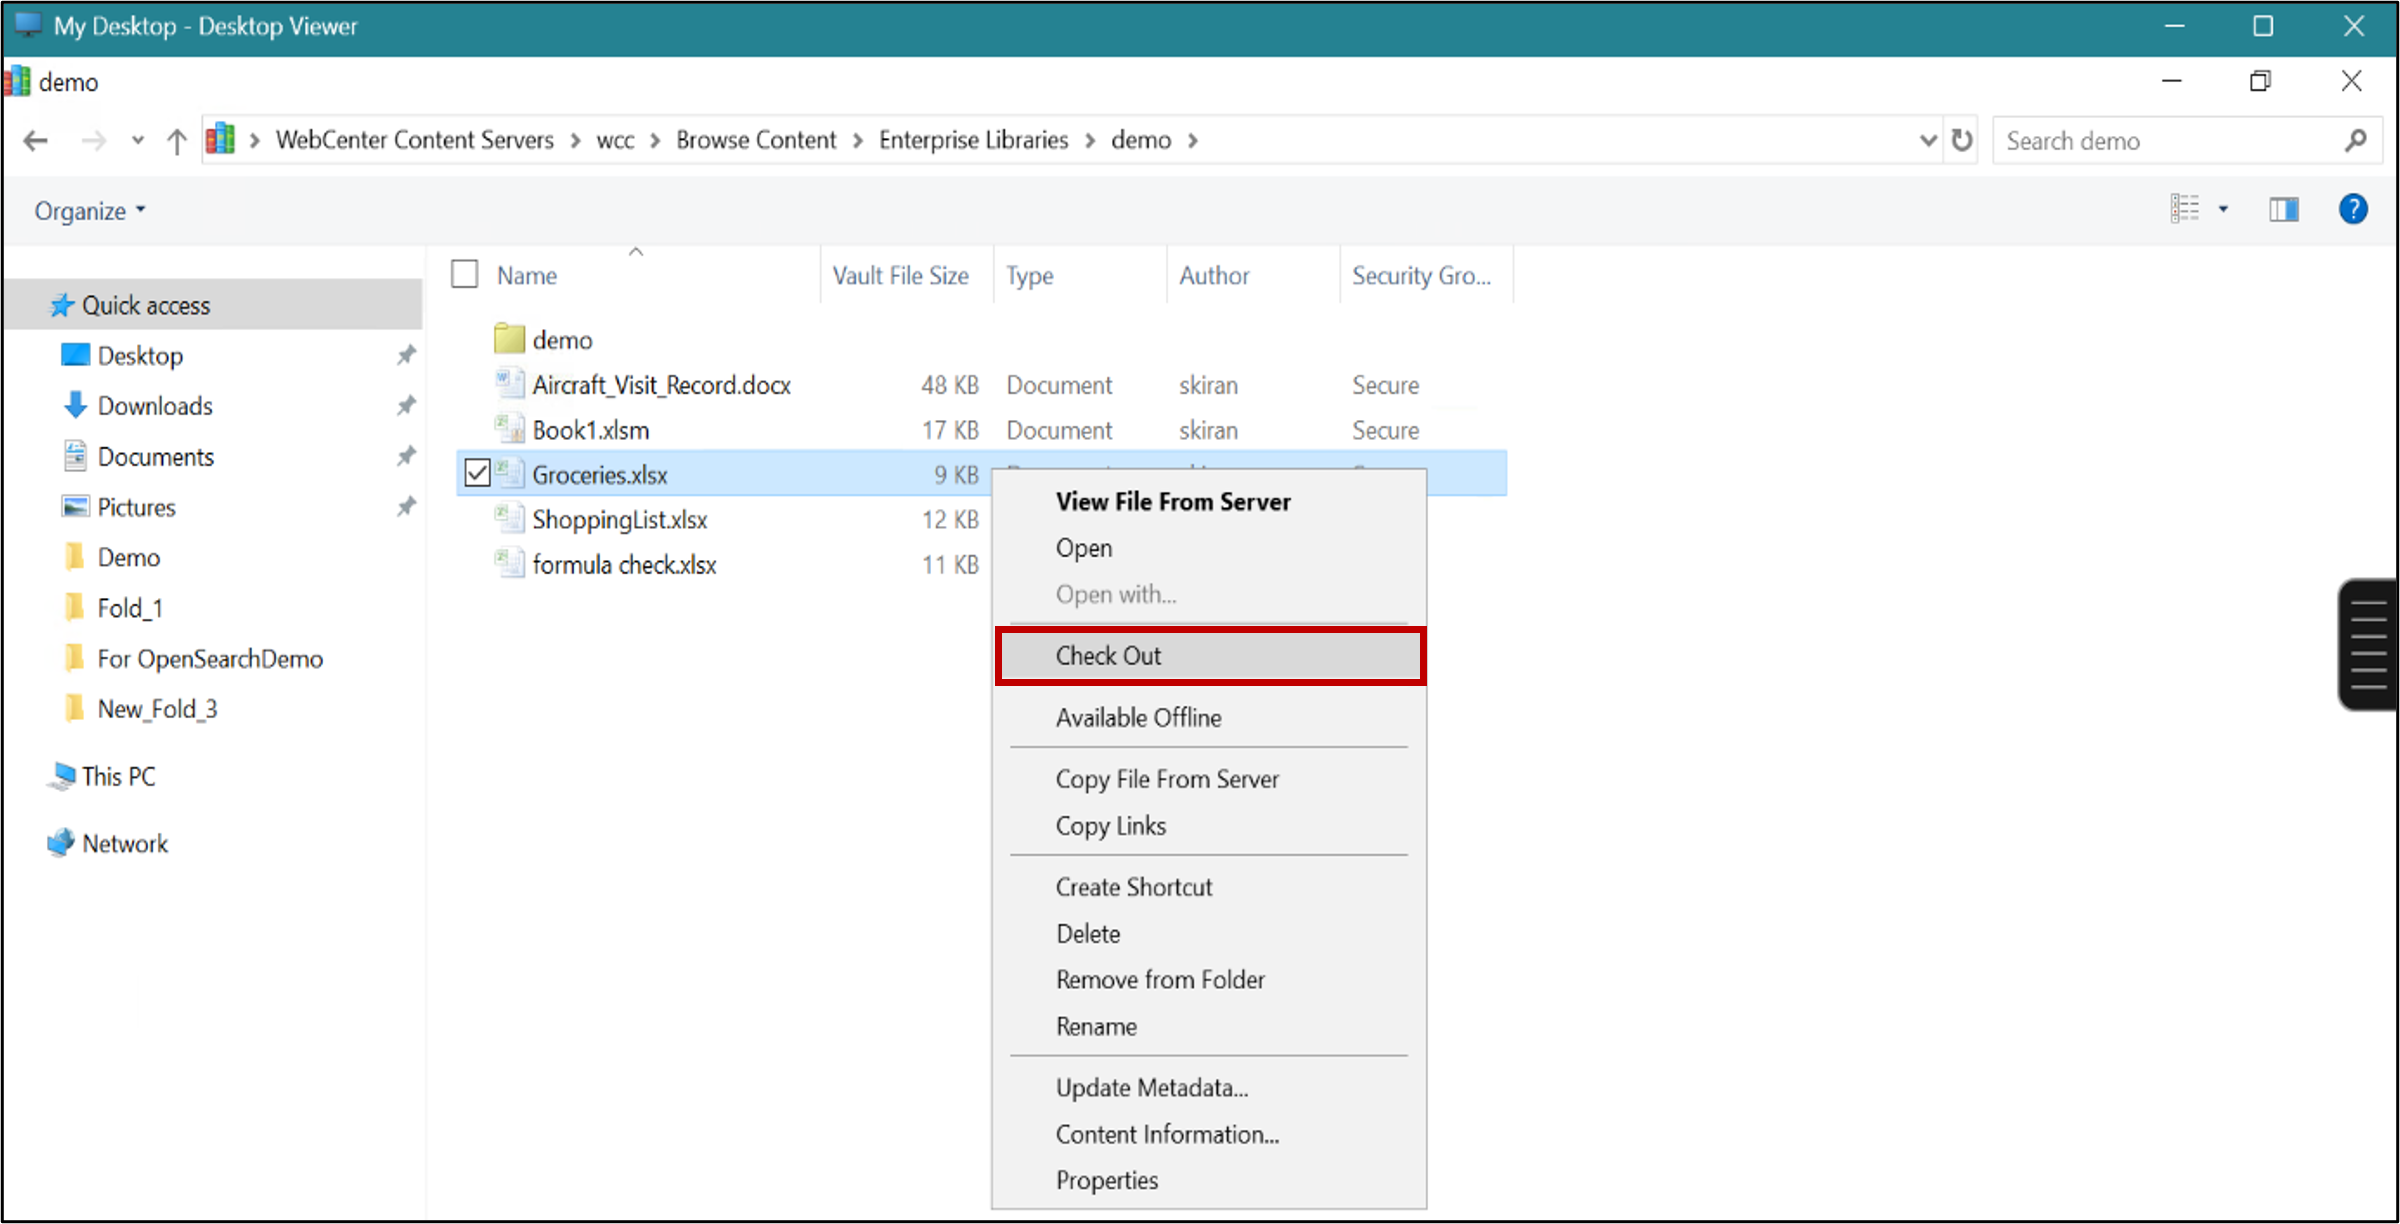The width and height of the screenshot is (2400, 1224).
Task: Toggle the preview pane icon
Action: 2283,209
